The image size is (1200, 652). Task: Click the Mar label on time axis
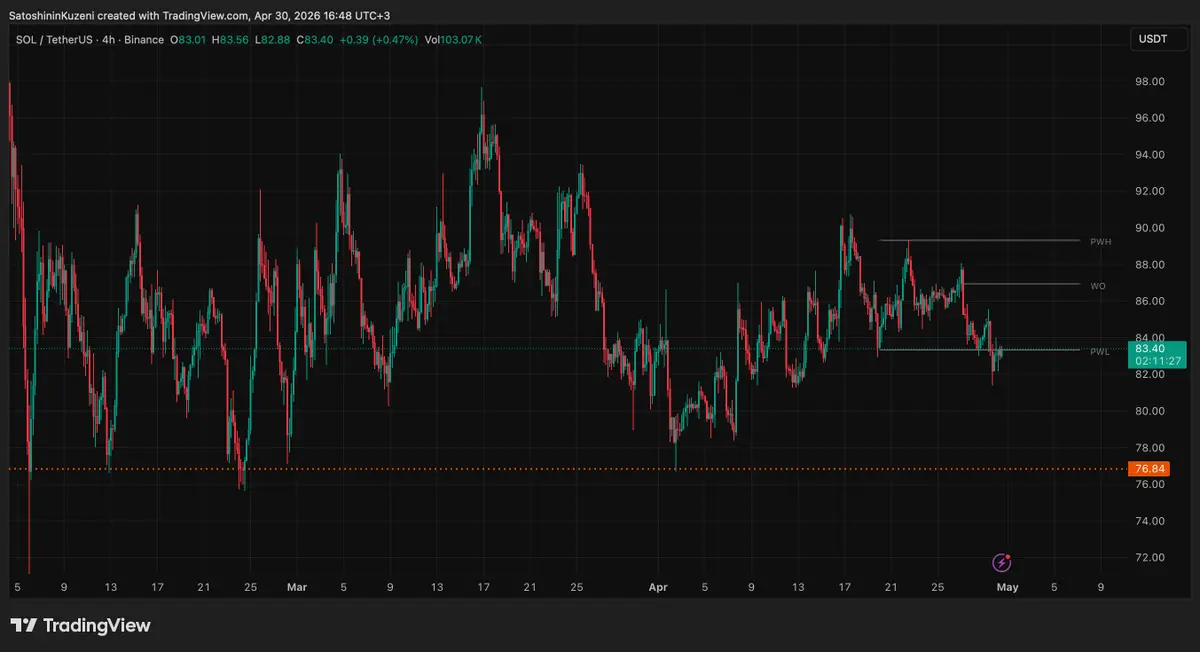(297, 588)
